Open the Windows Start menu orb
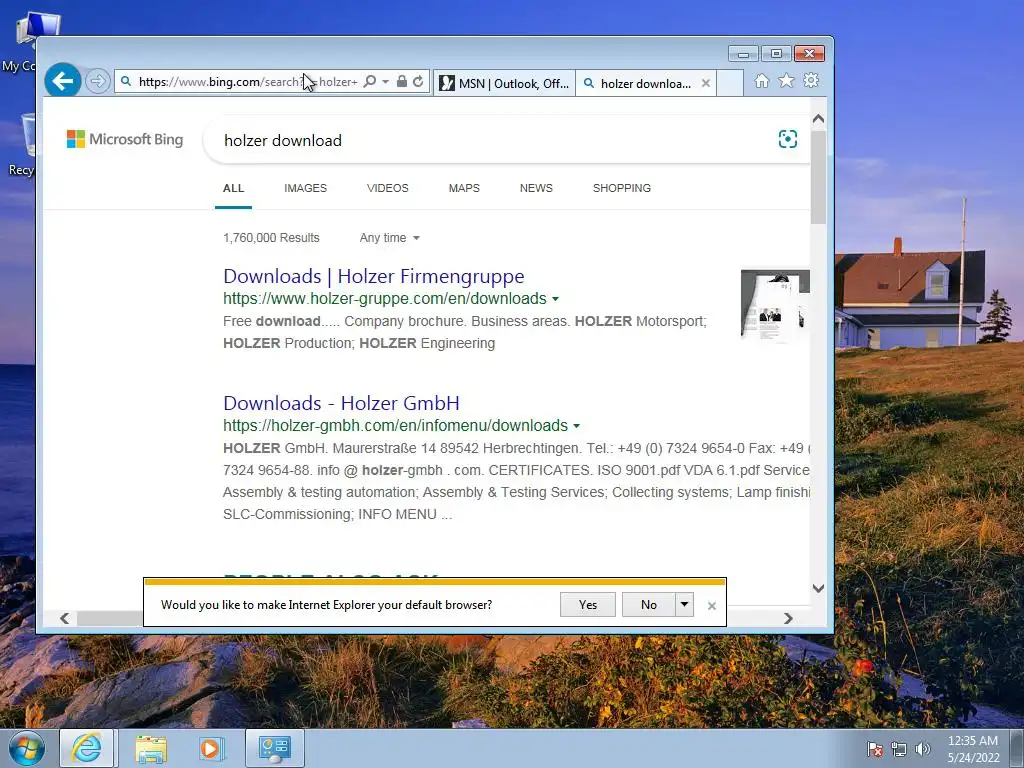The width and height of the screenshot is (1024, 768). (x=27, y=748)
